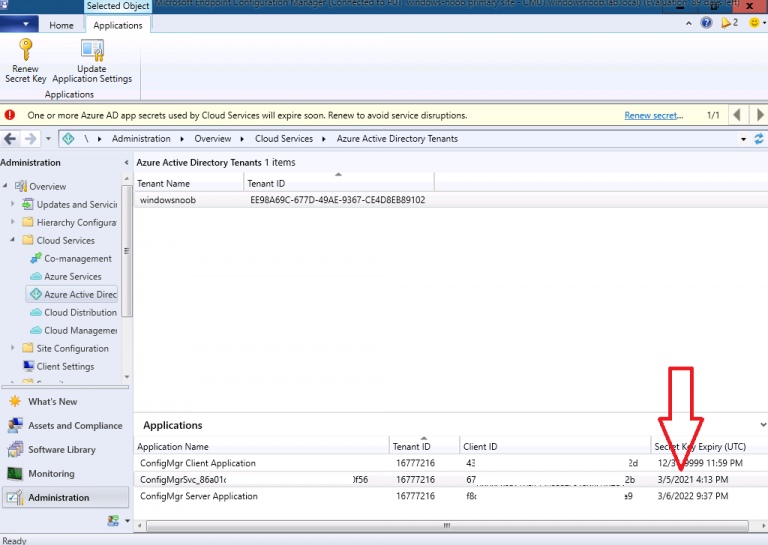Viewport: 768px width, 545px height.
Task: Select the Co-management node icon
Action: pyautogui.click(x=36, y=259)
